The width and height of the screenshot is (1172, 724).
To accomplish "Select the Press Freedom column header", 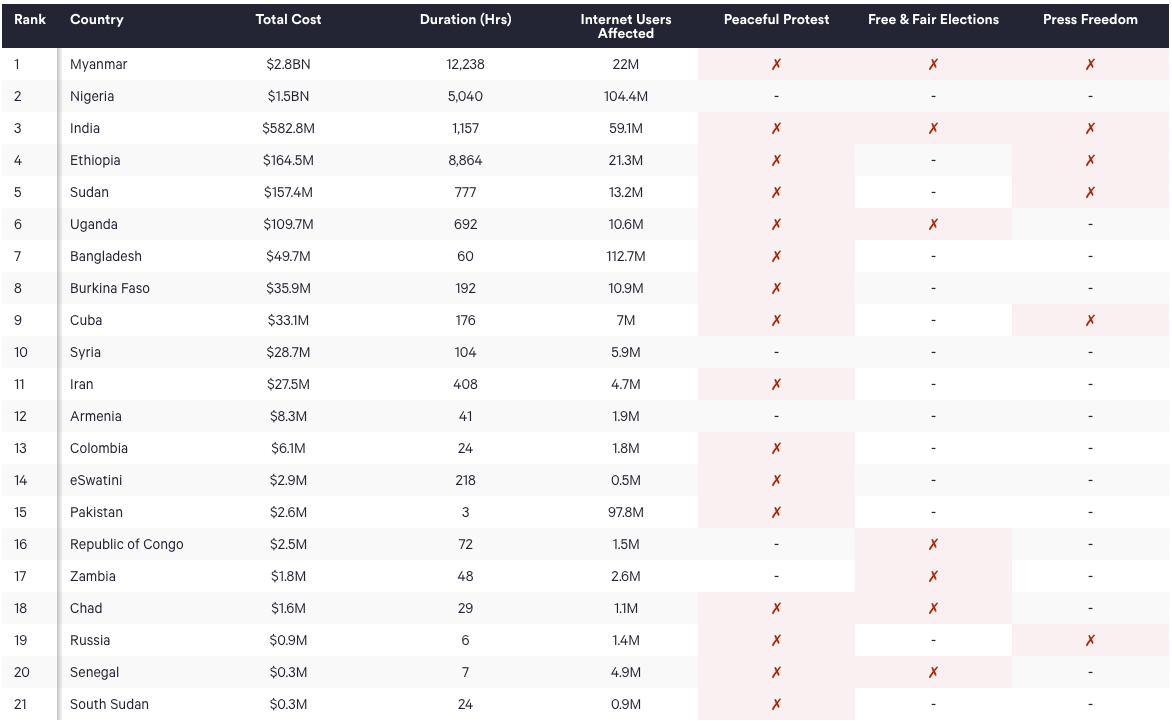I will click(1090, 19).
